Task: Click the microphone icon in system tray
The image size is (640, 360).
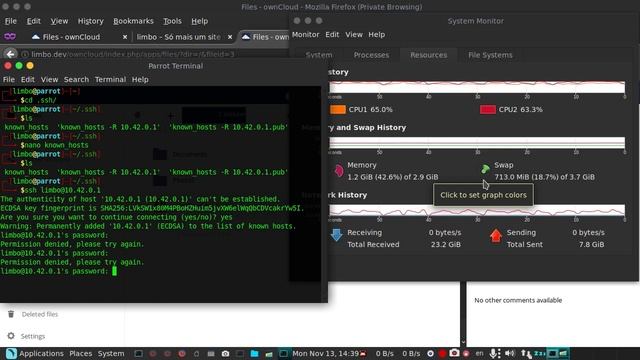Action: [494, 353]
